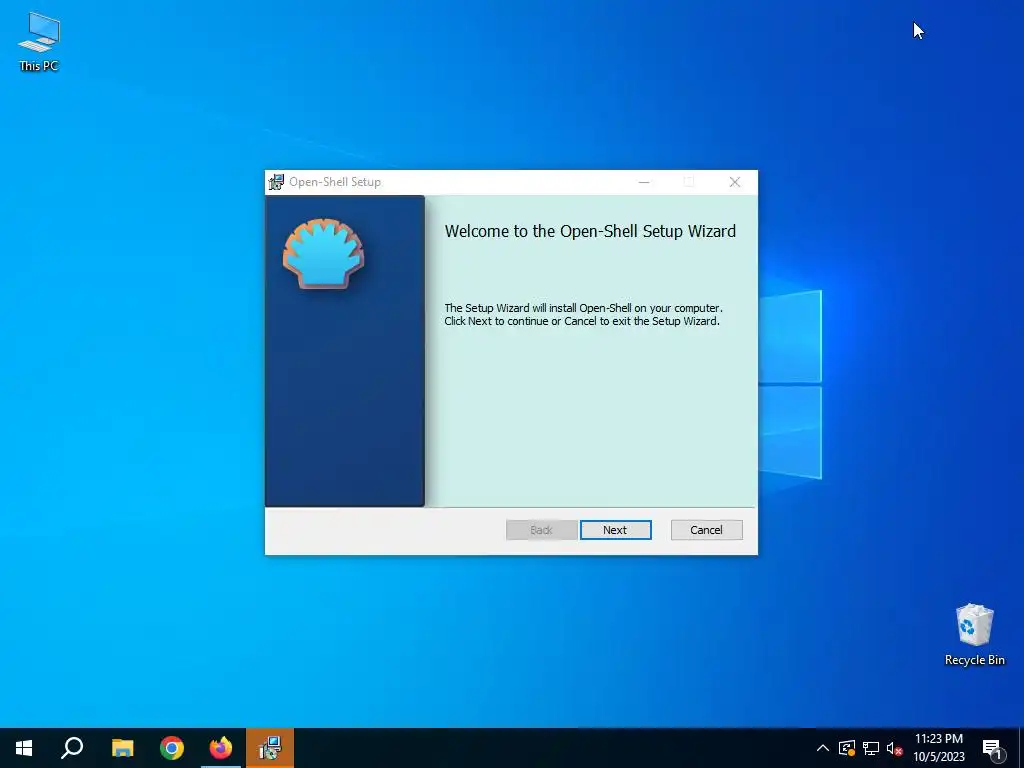Viewport: 1024px width, 768px height.
Task: Select the This PC desktop icon
Action: [39, 41]
